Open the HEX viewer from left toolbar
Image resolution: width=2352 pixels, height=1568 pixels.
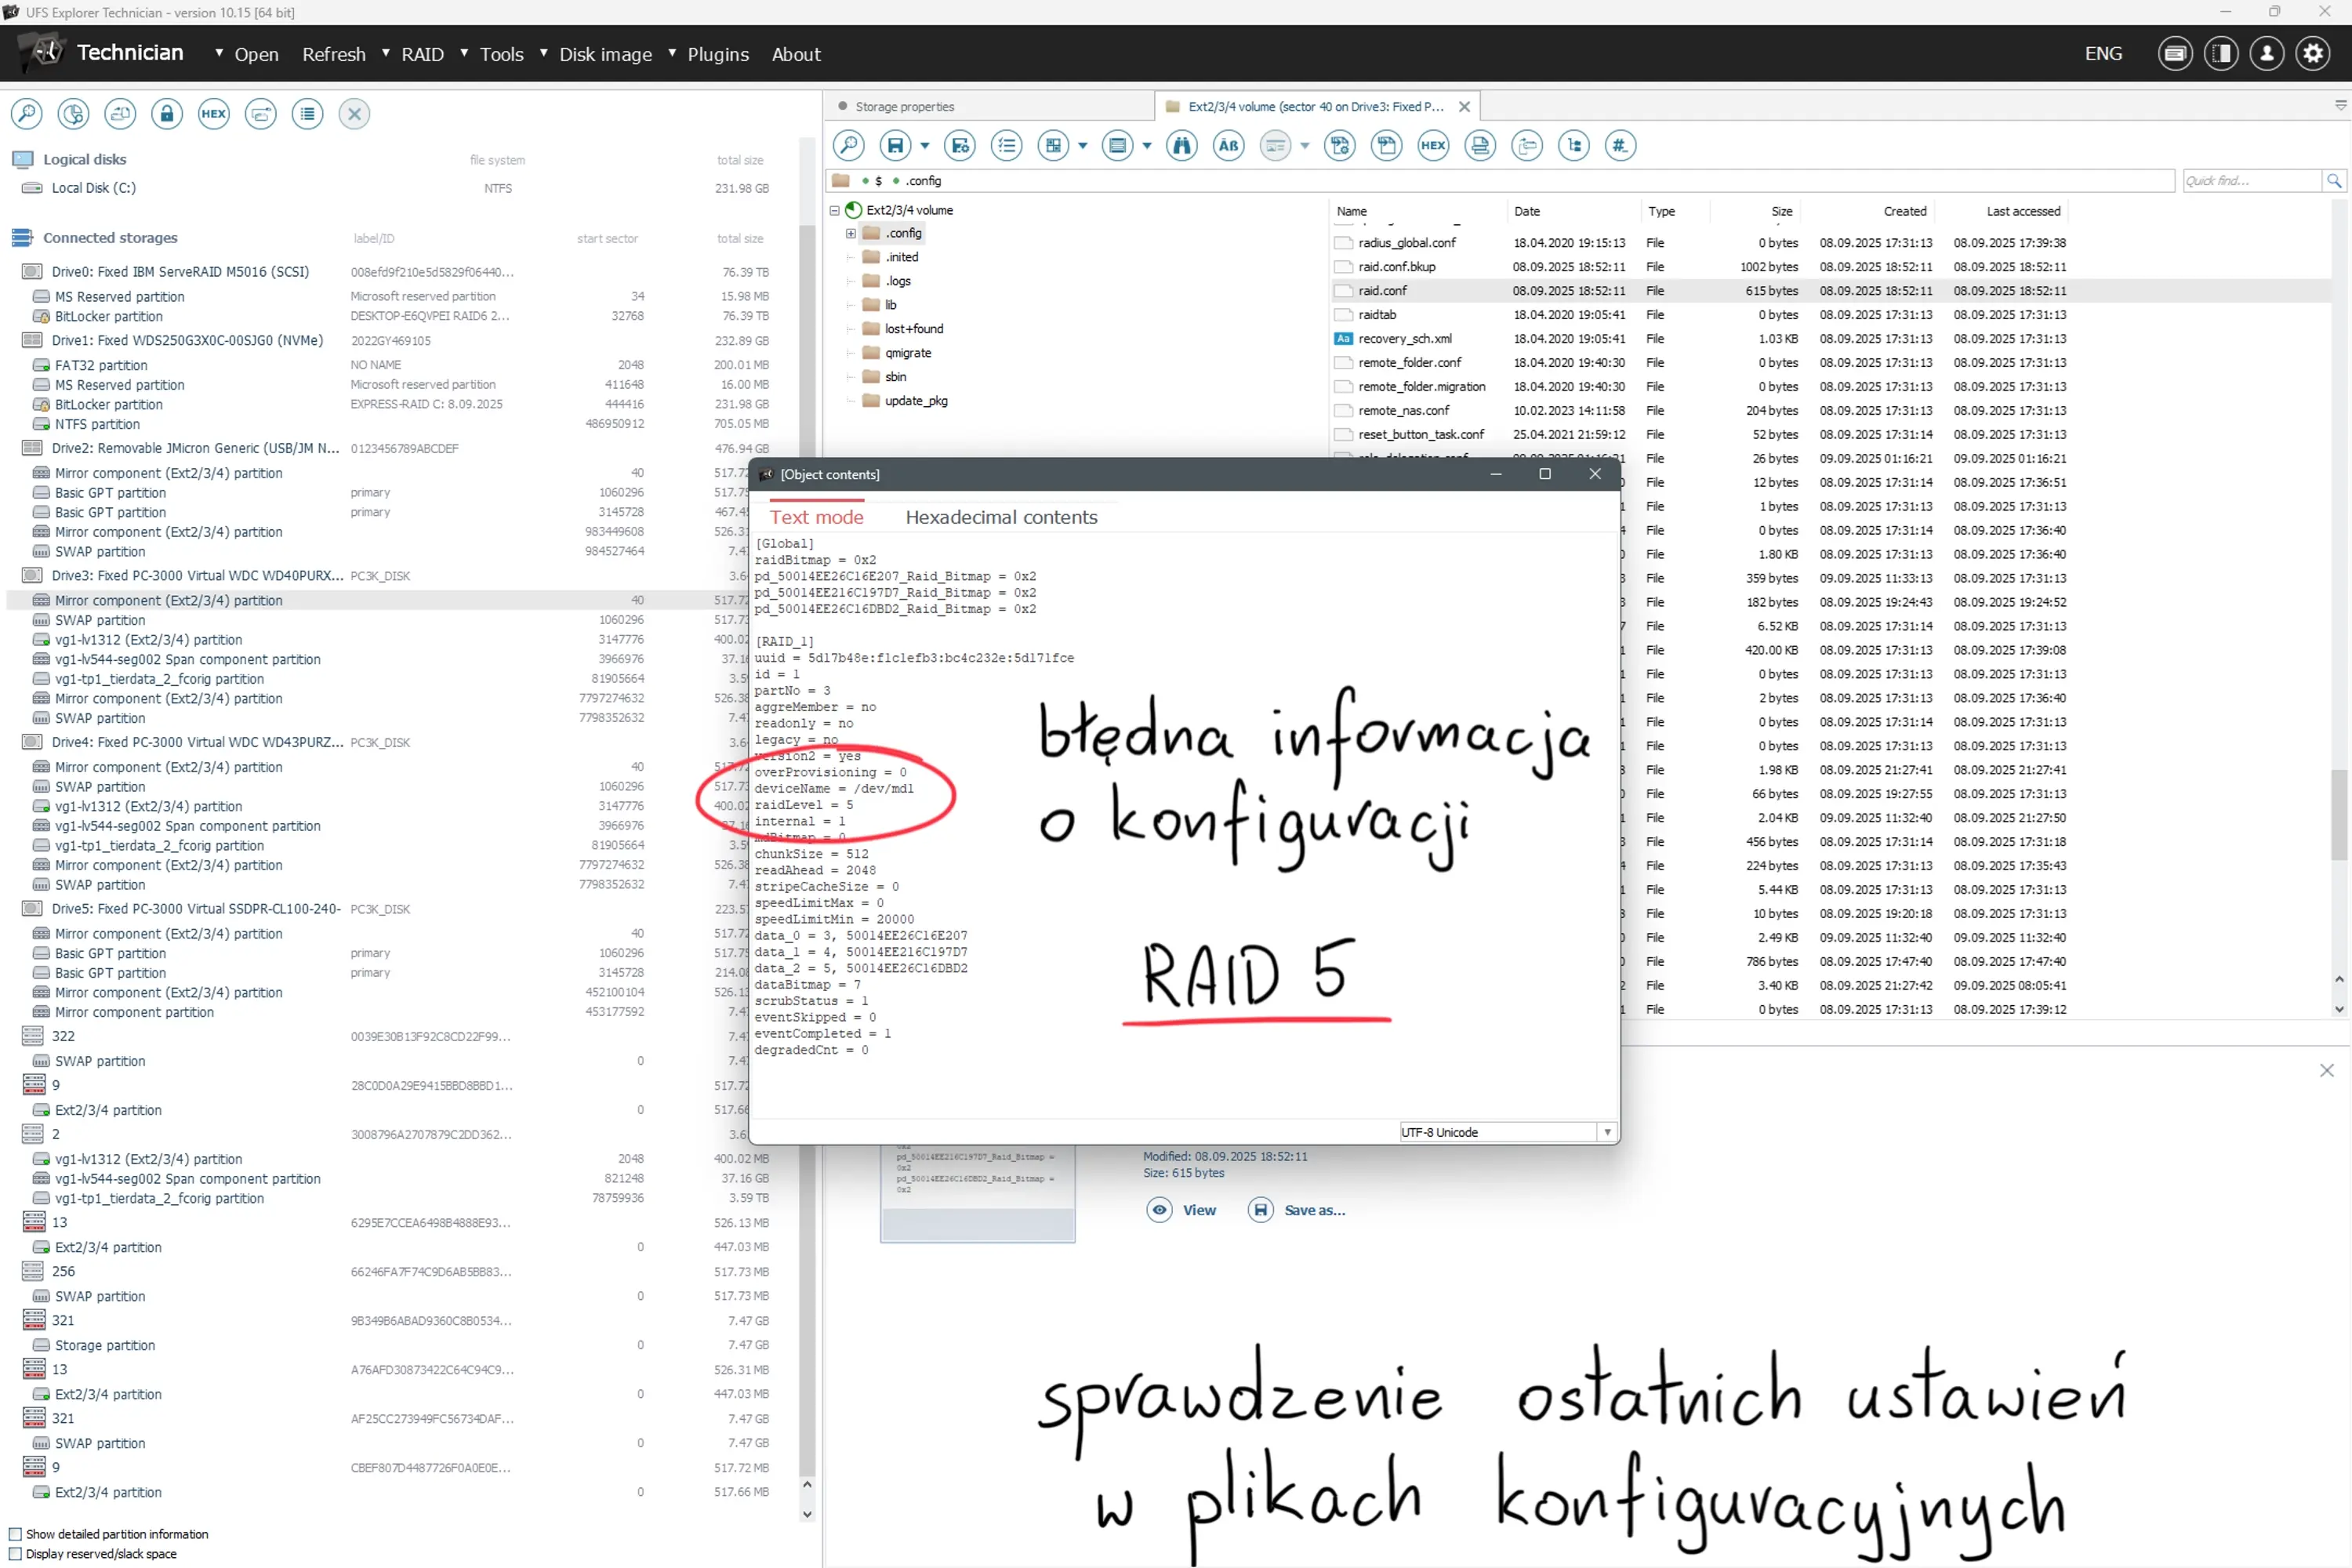[213, 114]
